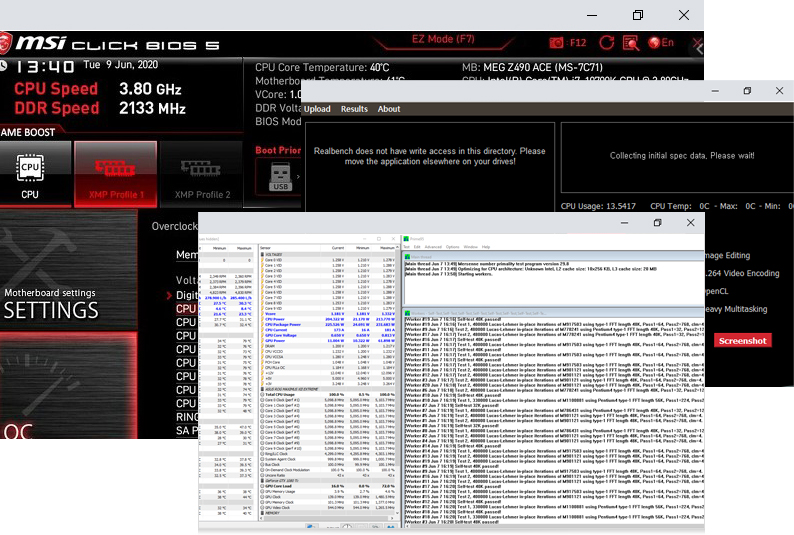Expand the Digit entry arrow in Overclocking list
The image size is (794, 535).
[x=169, y=295]
